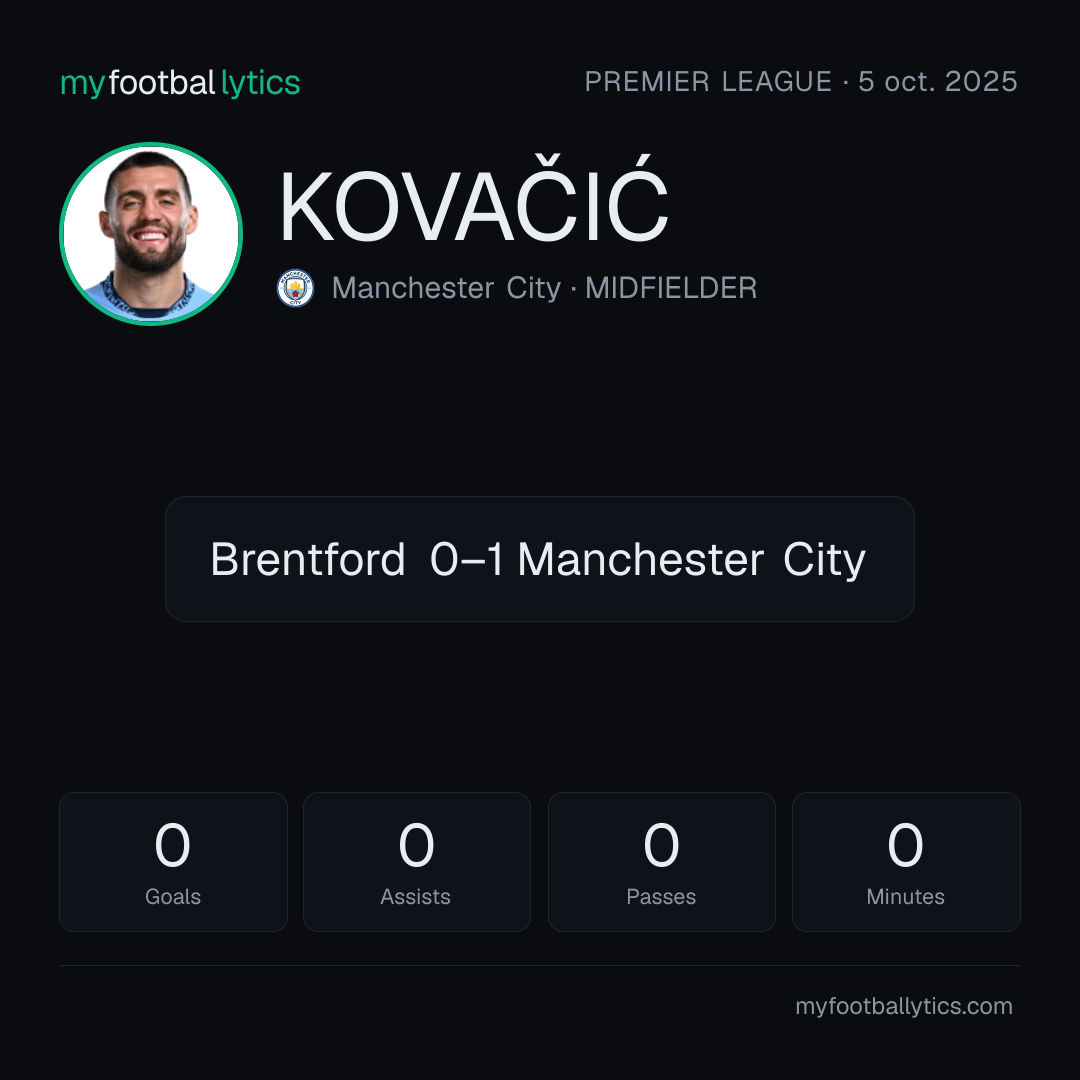Open the myfootballytics.com footer link

pyautogui.click(x=904, y=1006)
